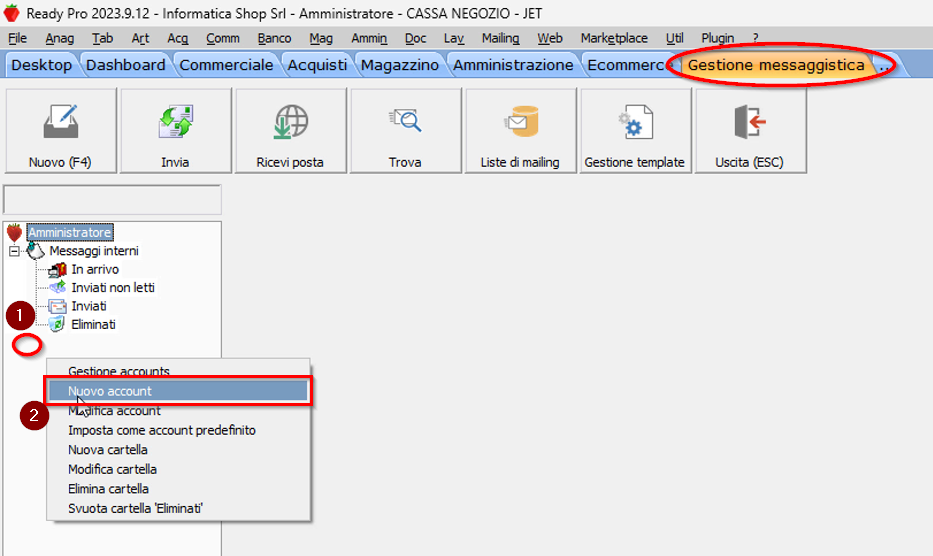Click the Inviati non letti icon
This screenshot has width=933, height=556.
(x=58, y=288)
